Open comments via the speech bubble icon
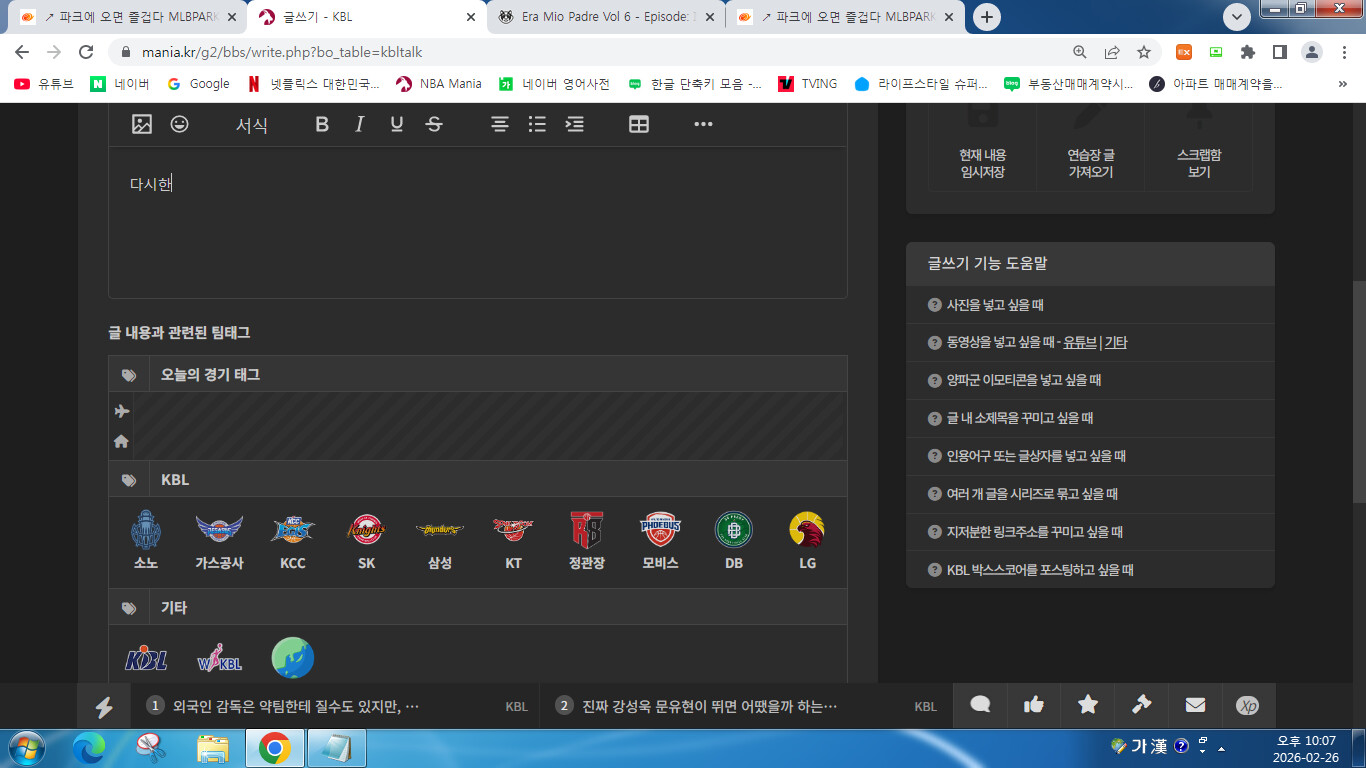The width and height of the screenshot is (1366, 768). (x=980, y=706)
